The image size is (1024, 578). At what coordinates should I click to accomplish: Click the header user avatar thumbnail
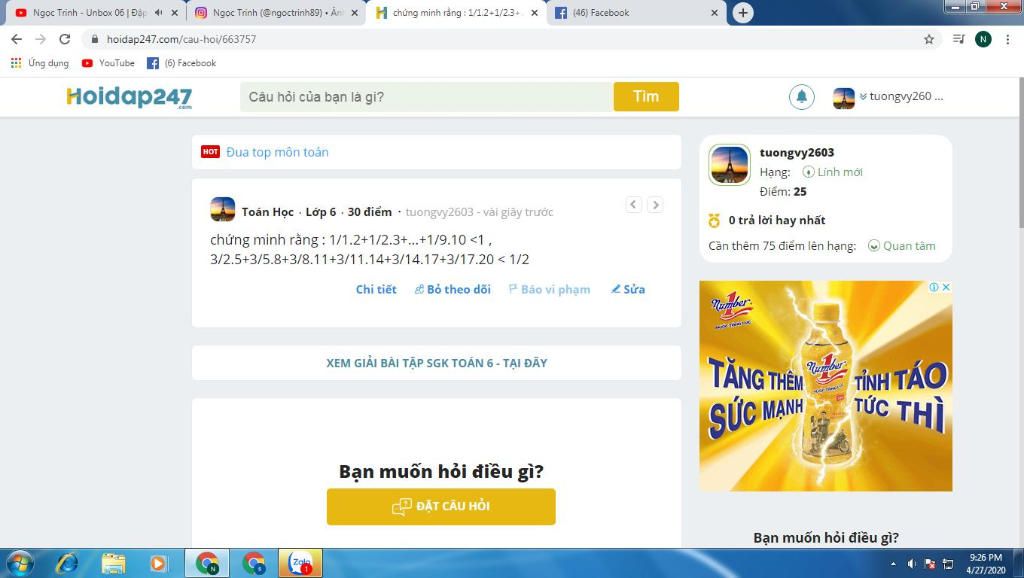pos(843,98)
